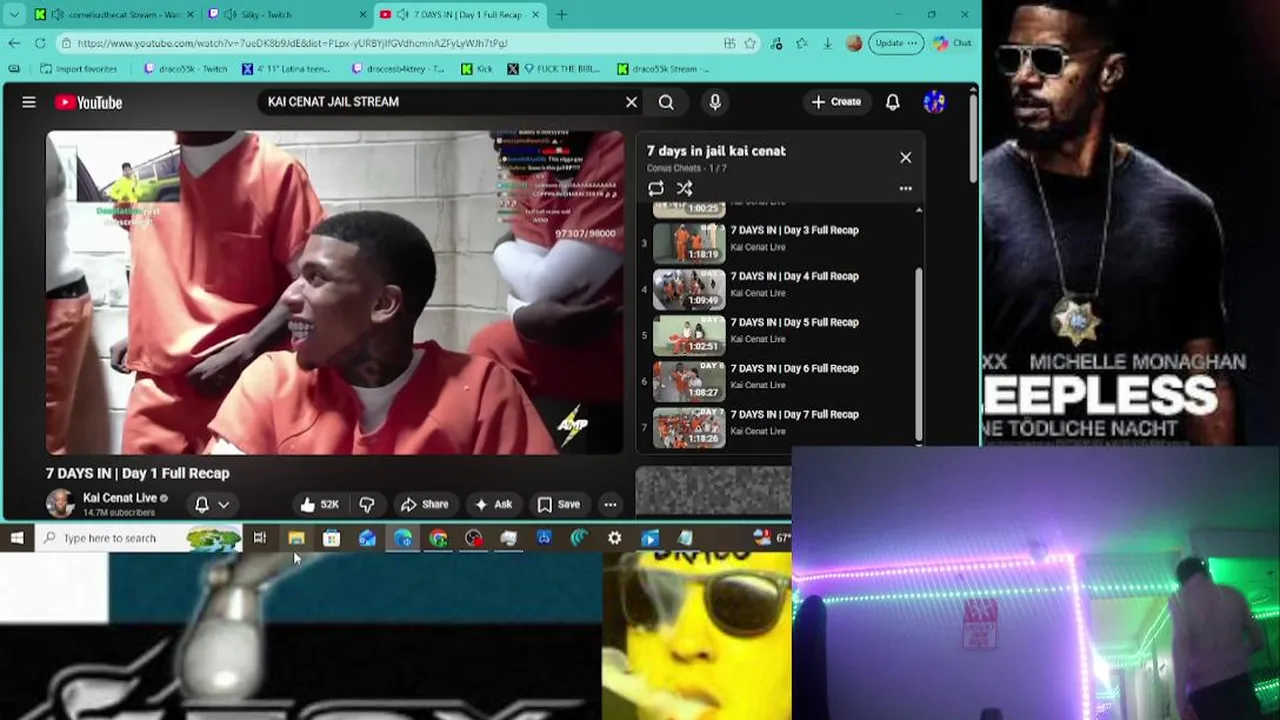
Task: Switch to Google Chrome on the taskbar
Action: [438, 538]
